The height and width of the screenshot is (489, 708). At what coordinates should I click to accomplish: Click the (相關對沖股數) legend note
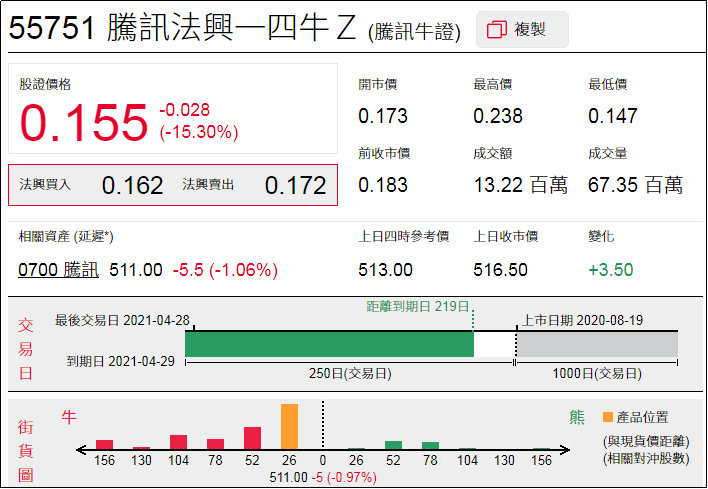point(646,459)
